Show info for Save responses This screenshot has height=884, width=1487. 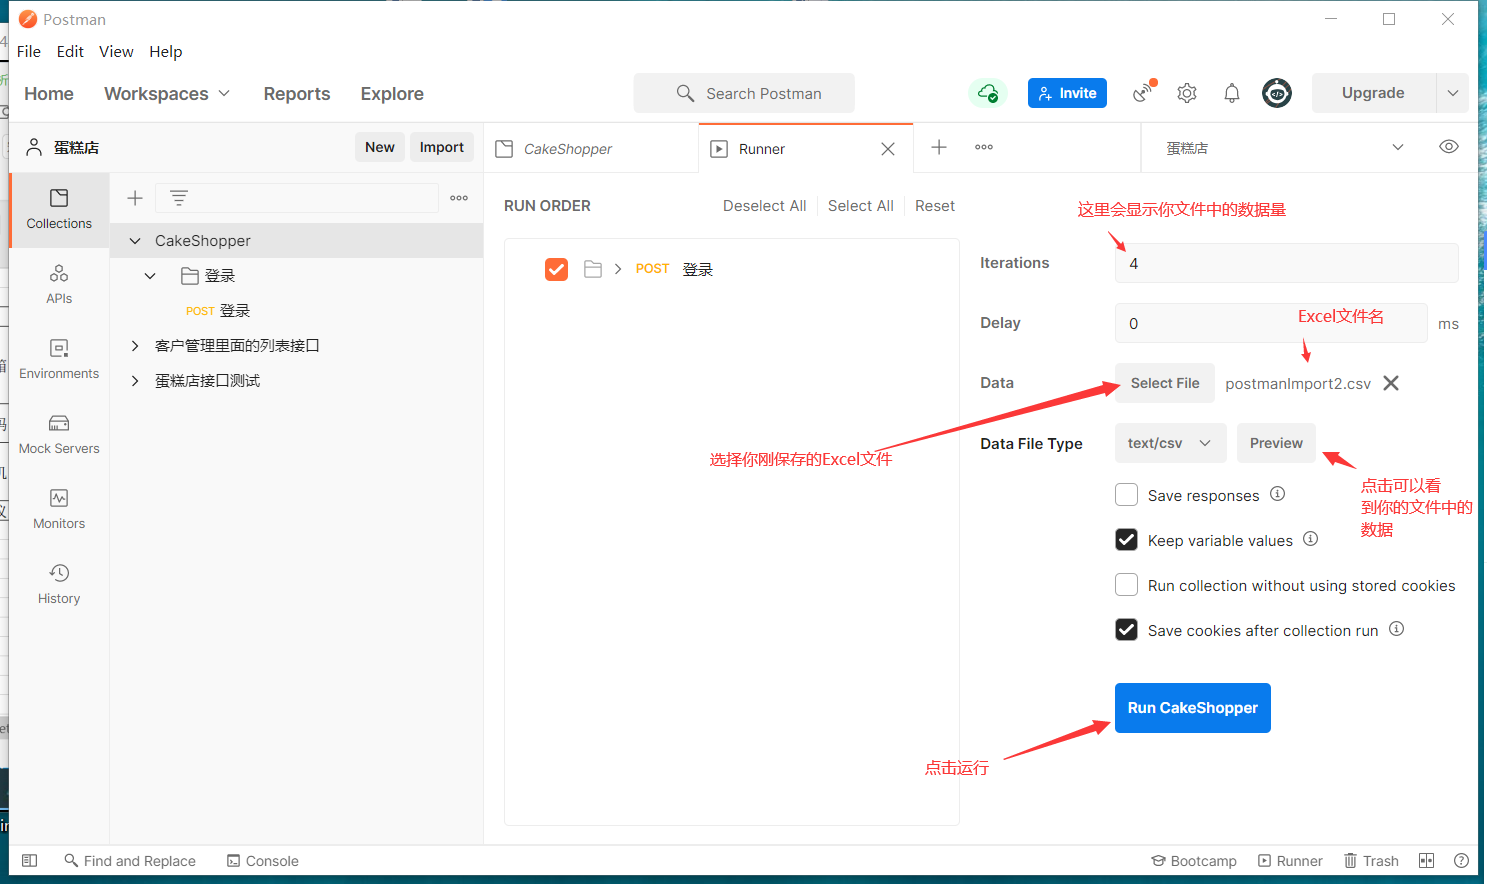1278,494
